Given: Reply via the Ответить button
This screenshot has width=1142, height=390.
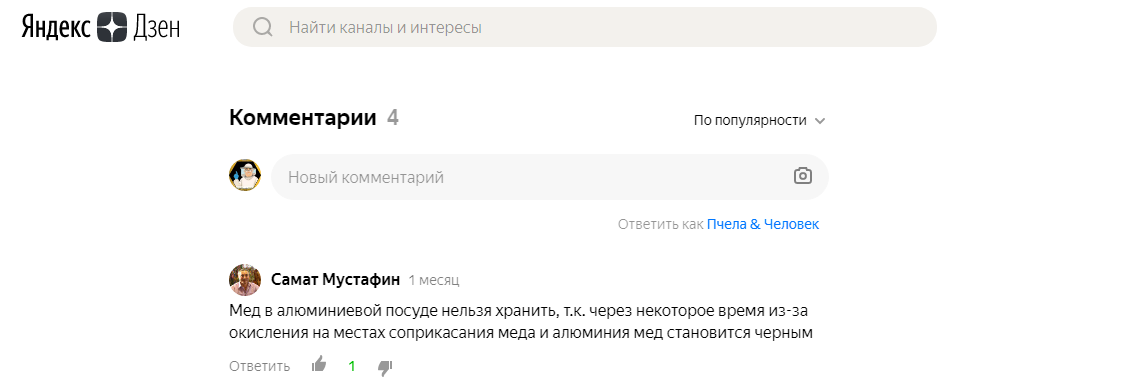Looking at the screenshot, I should click(x=259, y=366).
